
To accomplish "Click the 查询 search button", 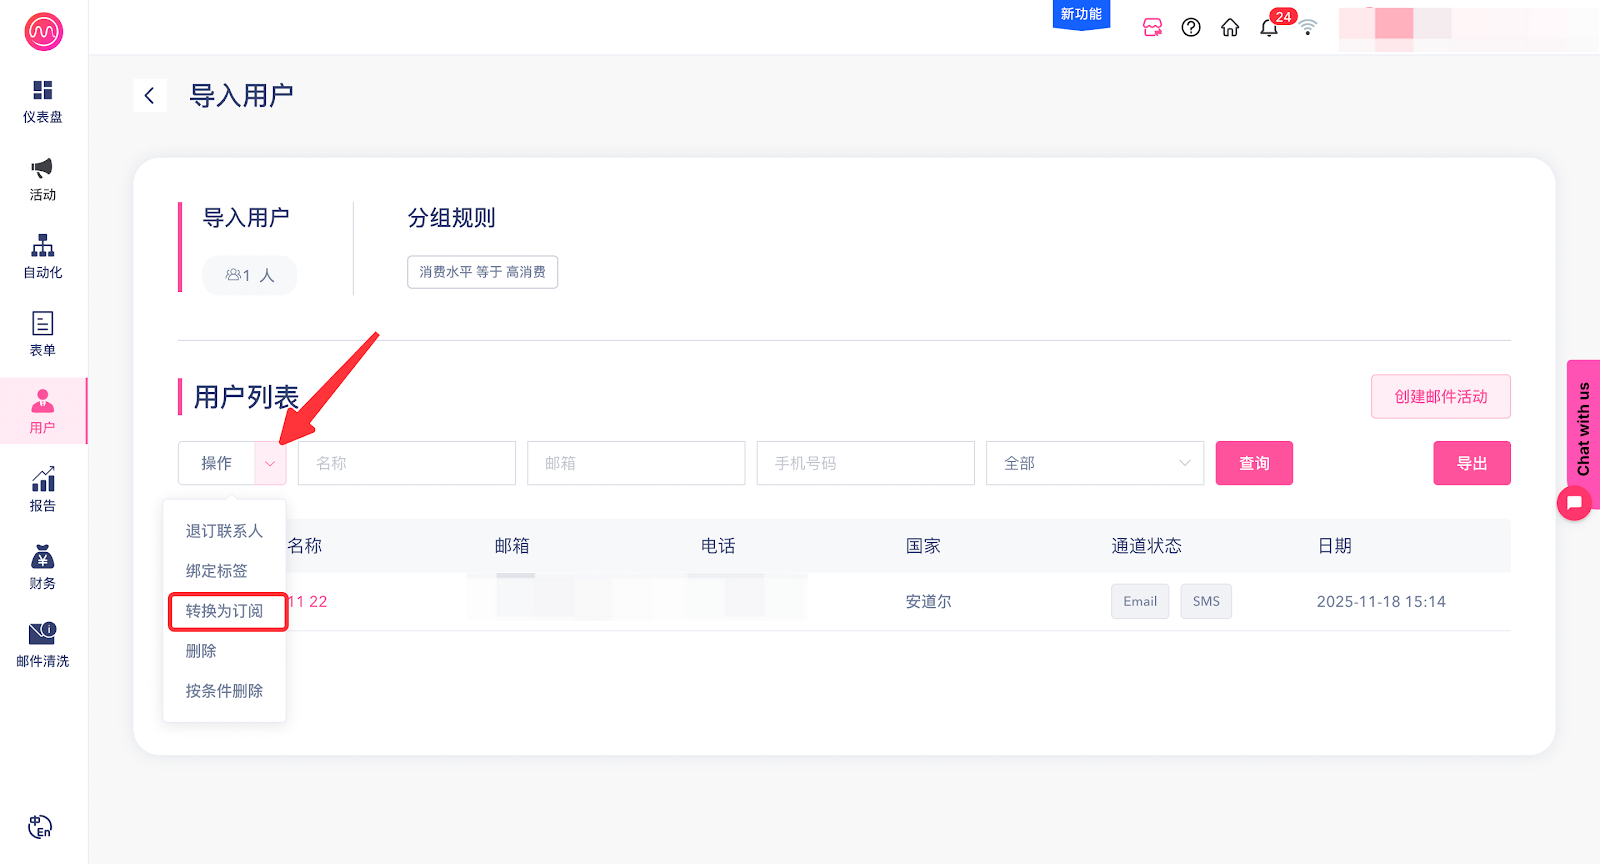I will 1254,463.
